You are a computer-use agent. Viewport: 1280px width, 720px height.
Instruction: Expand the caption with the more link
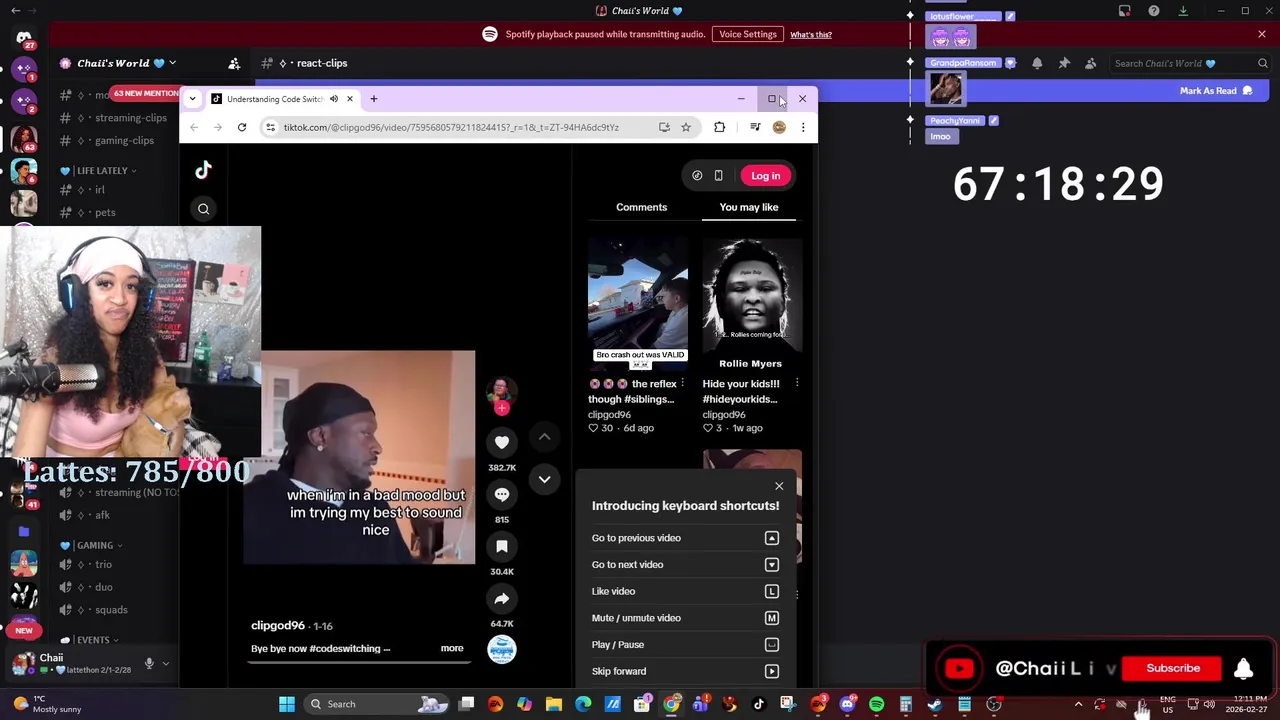452,649
